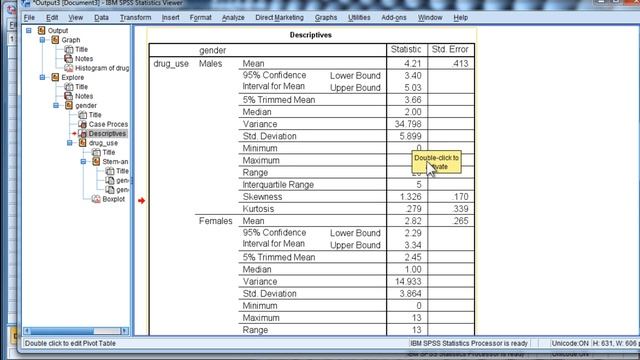Click the gender folder icon in outline

(x=69, y=106)
